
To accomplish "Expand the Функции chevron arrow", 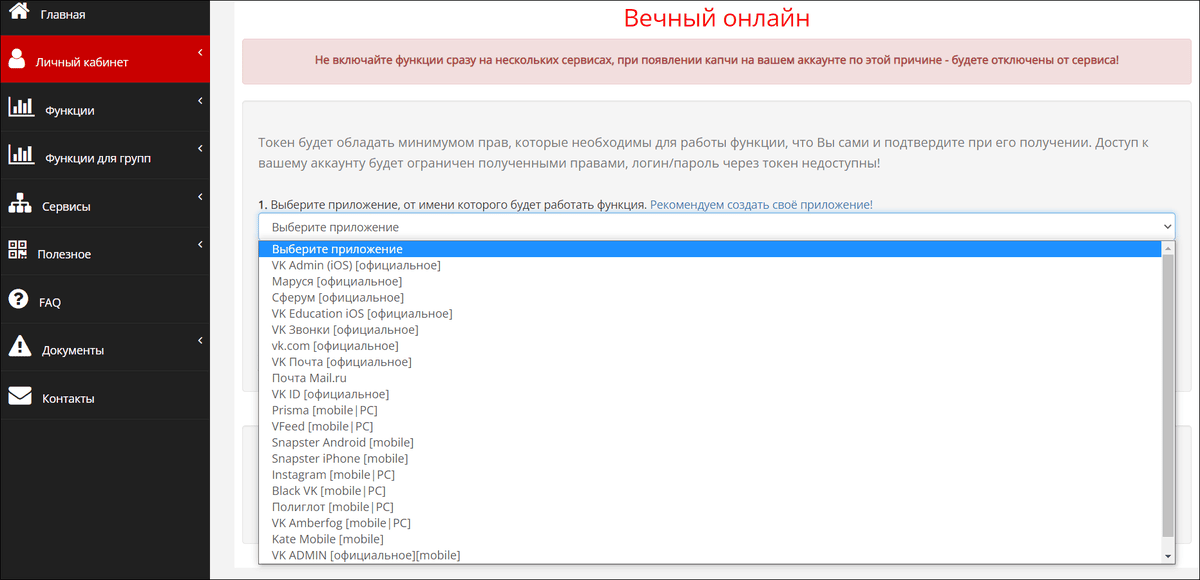I will tap(200, 100).
